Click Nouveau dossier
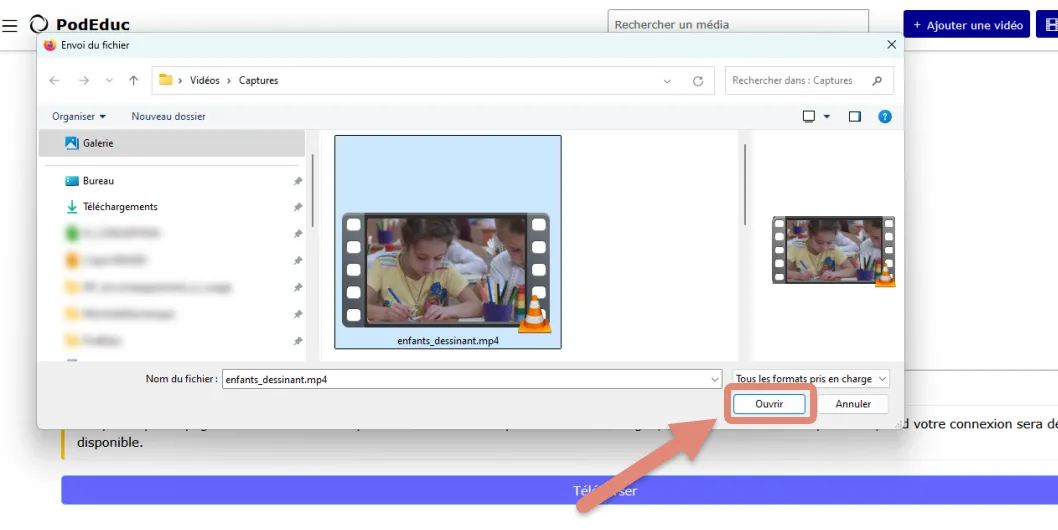Screen dimensions: 1058x530 168,116
